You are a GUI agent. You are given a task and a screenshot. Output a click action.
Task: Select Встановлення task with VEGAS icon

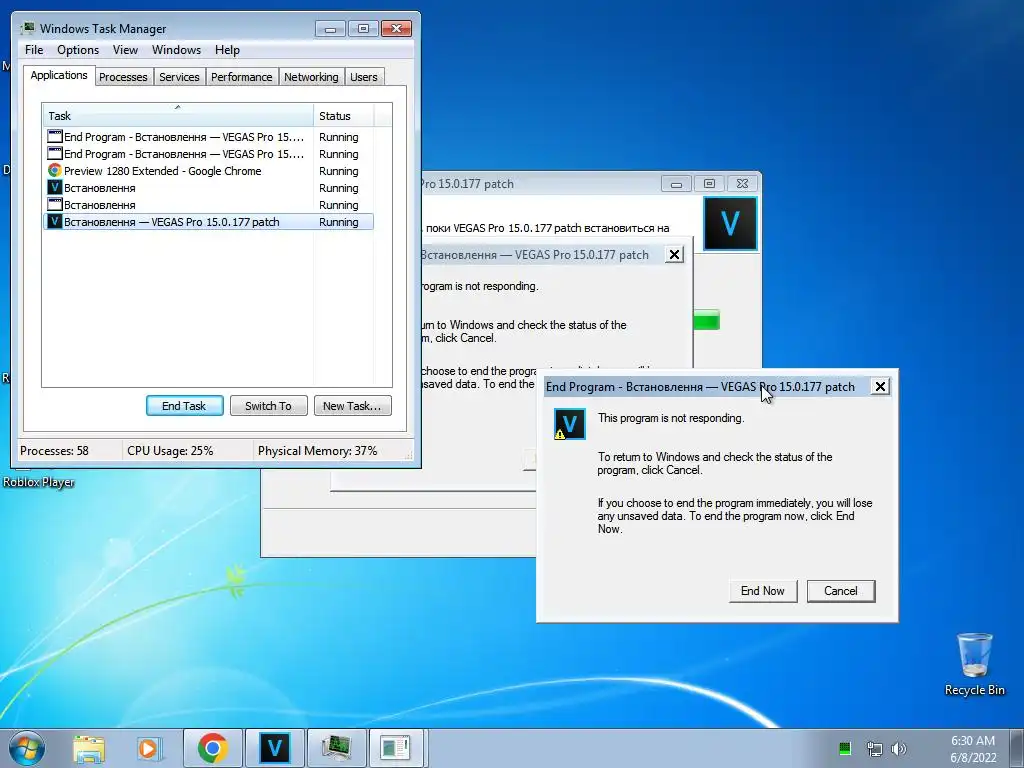pos(208,188)
